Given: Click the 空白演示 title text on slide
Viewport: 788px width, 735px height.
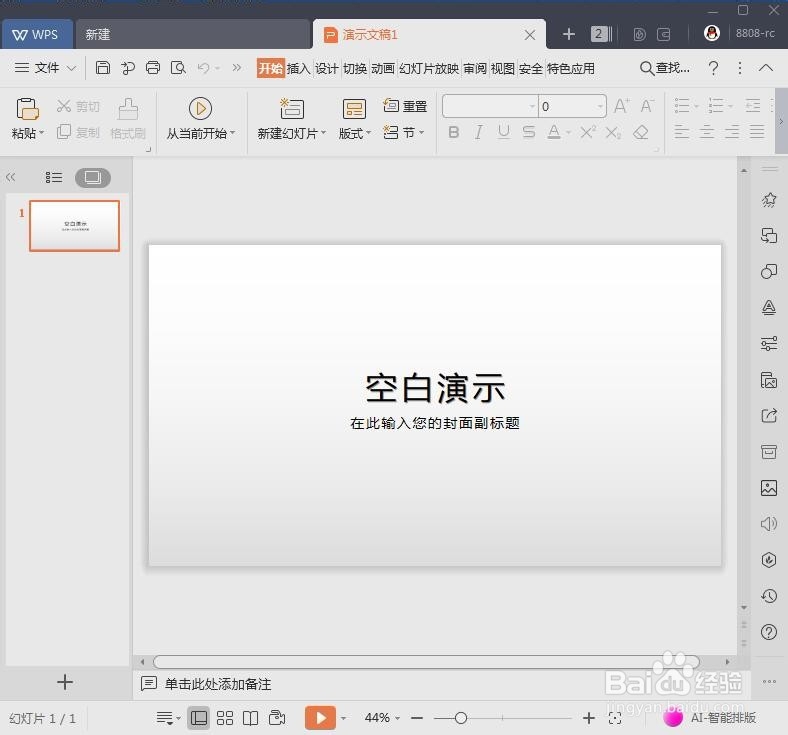Looking at the screenshot, I should tap(435, 388).
